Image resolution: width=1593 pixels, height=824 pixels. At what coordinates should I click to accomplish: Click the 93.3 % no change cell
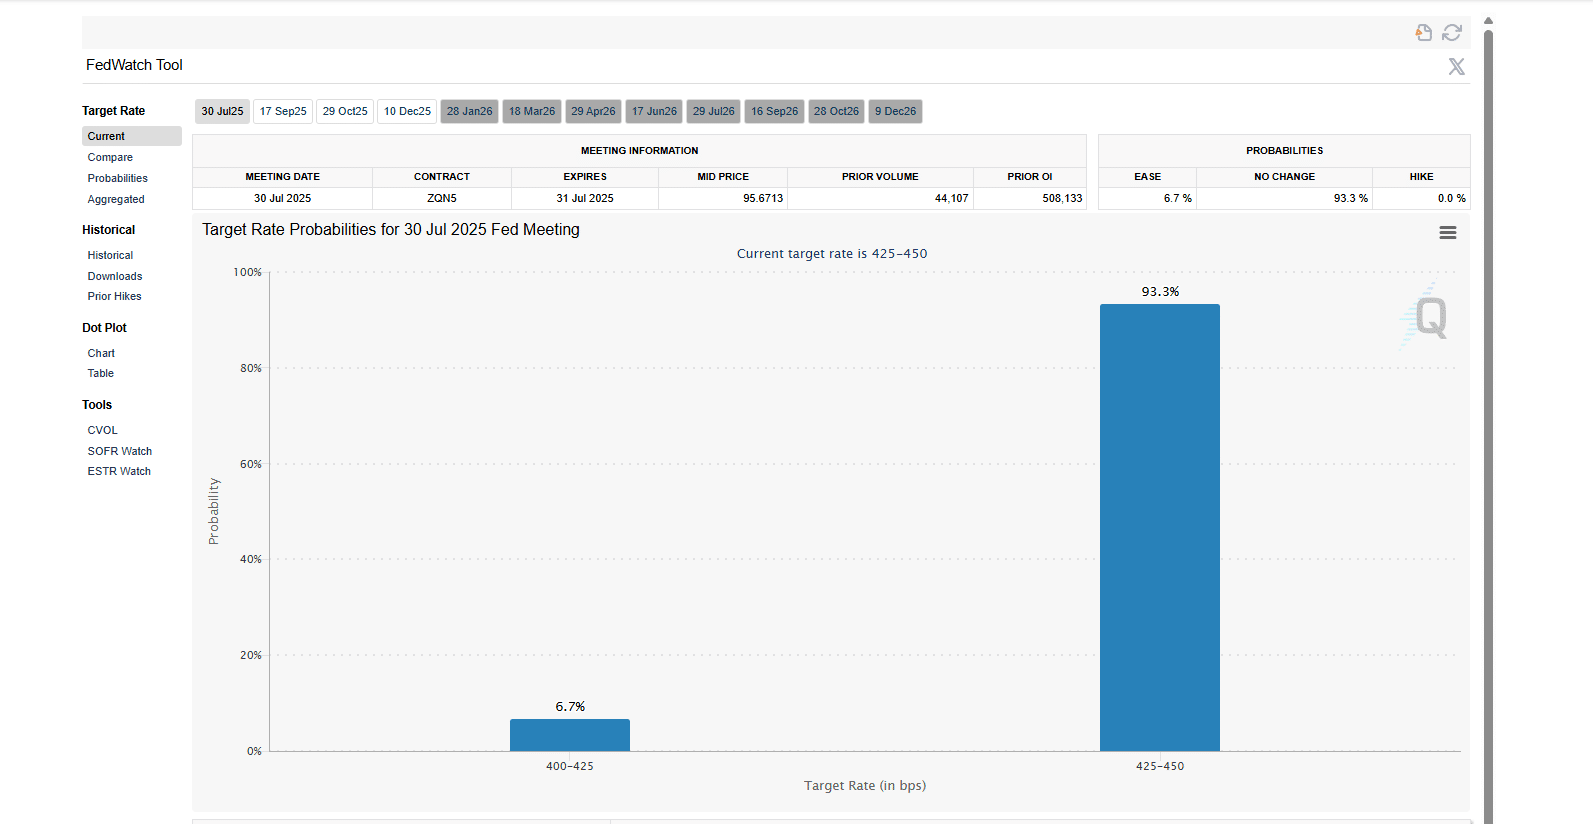coord(1285,198)
